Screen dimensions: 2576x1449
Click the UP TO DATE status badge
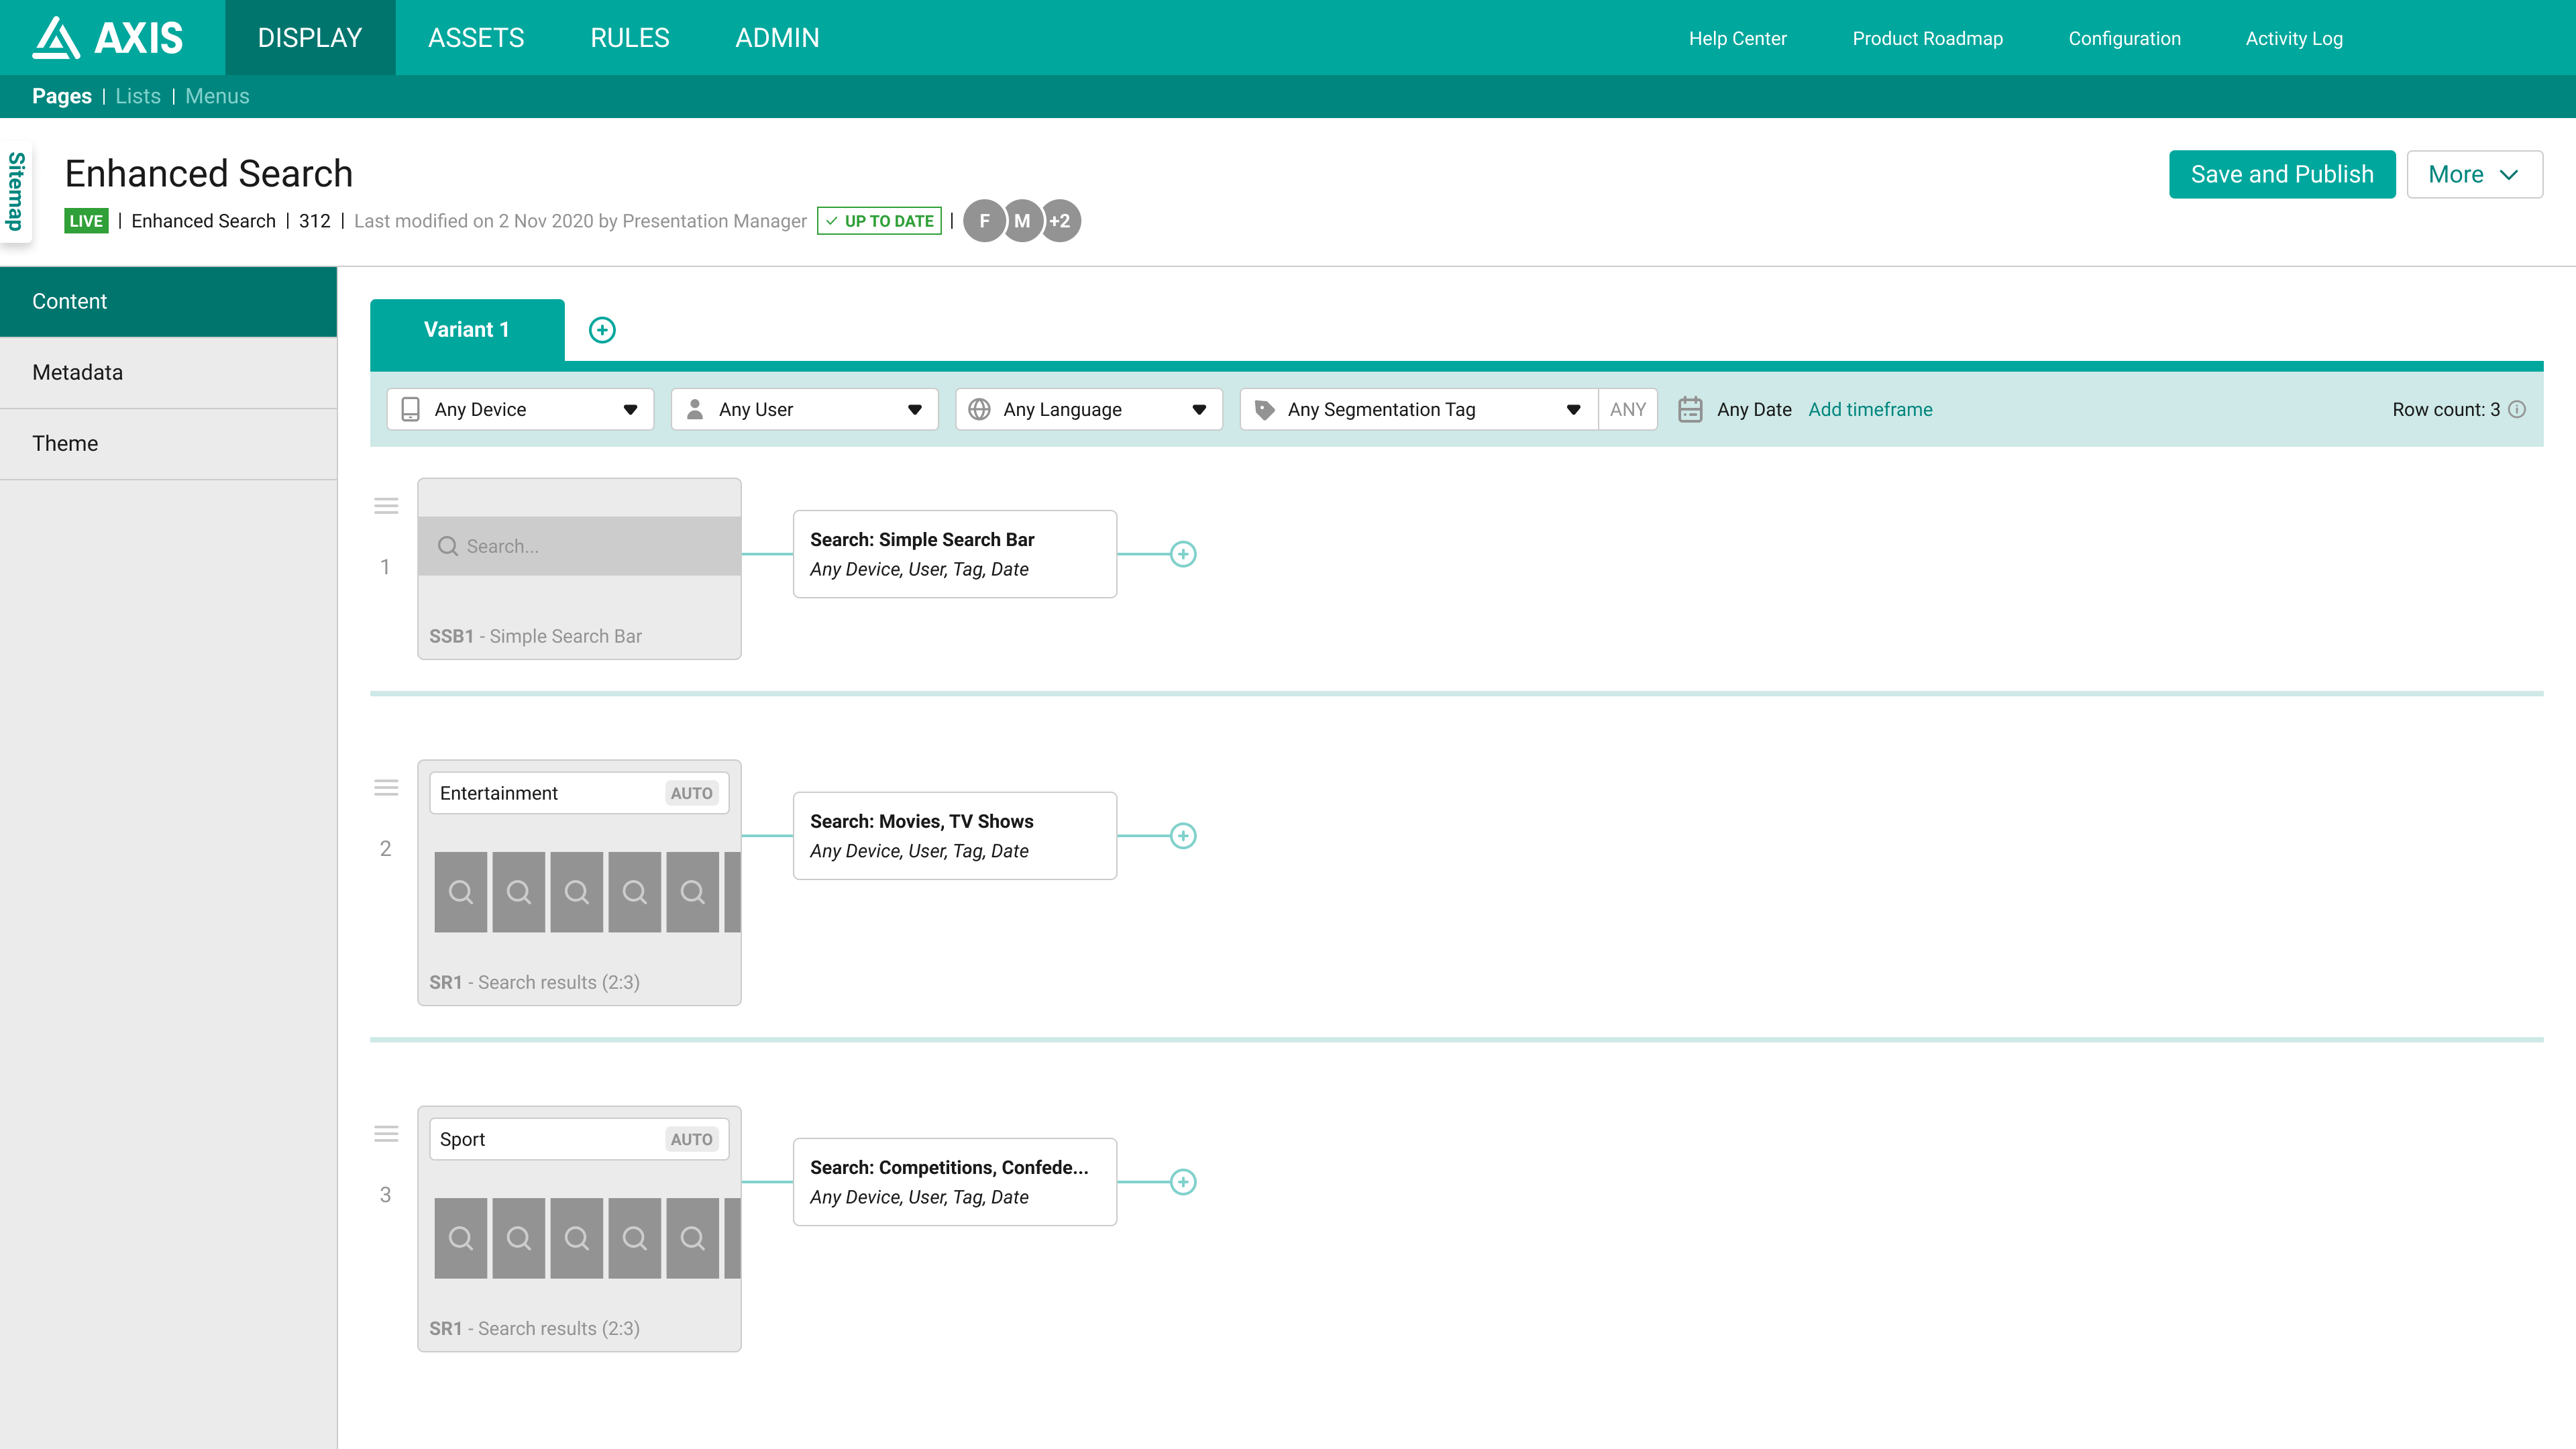pos(879,221)
